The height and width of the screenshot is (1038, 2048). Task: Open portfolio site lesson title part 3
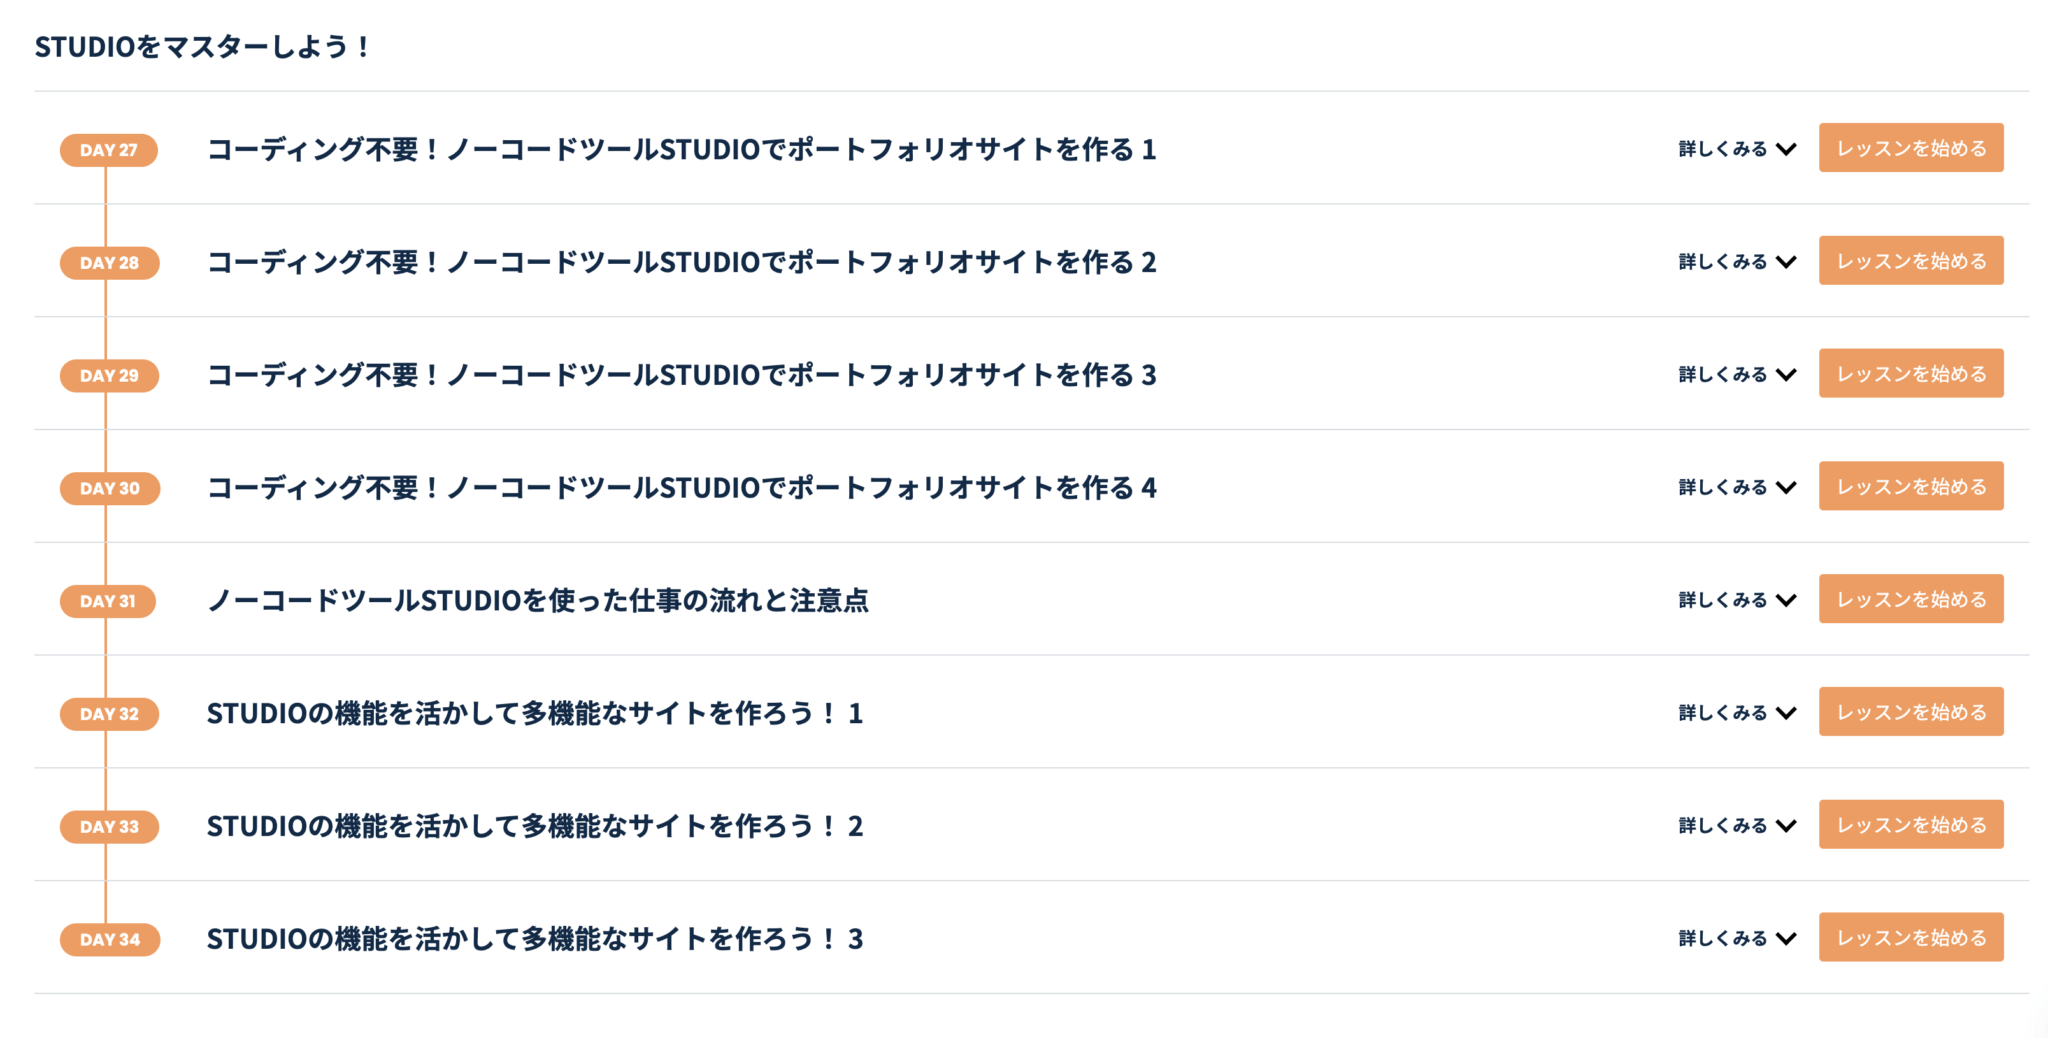(681, 375)
